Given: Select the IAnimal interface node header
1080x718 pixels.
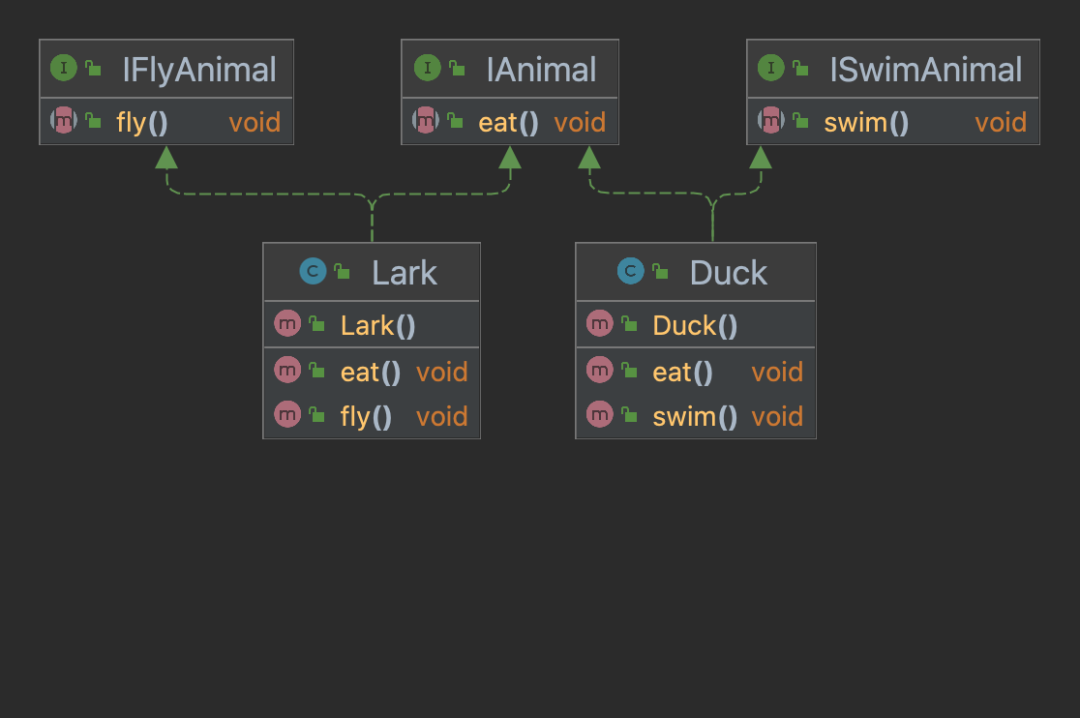Looking at the screenshot, I should click(x=541, y=69).
